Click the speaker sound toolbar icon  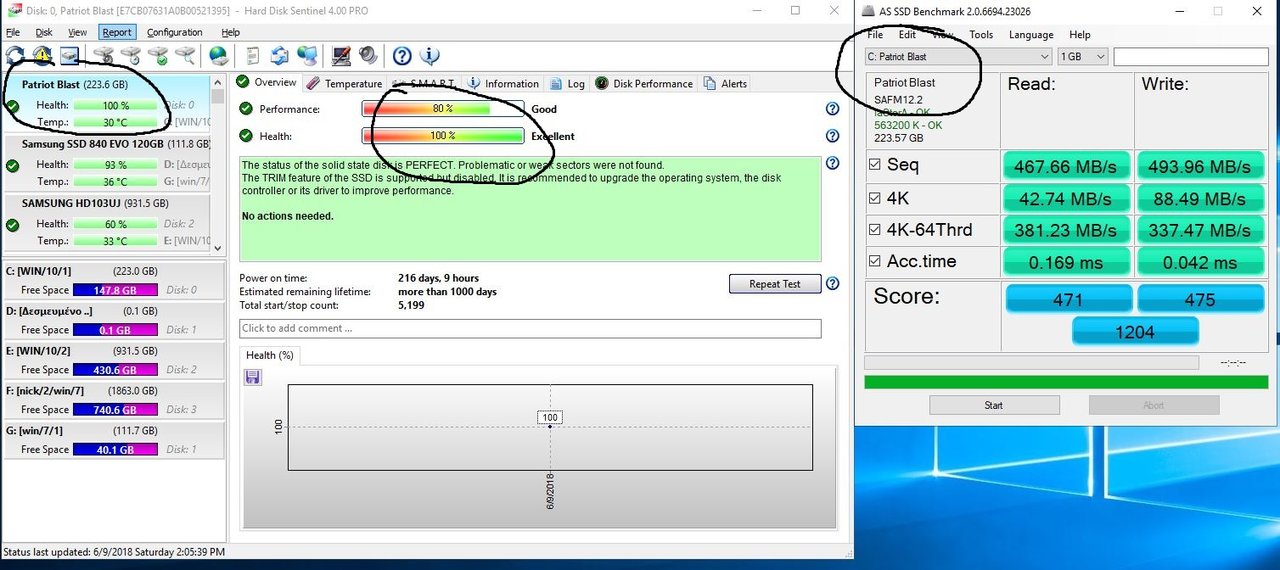click(x=368, y=56)
